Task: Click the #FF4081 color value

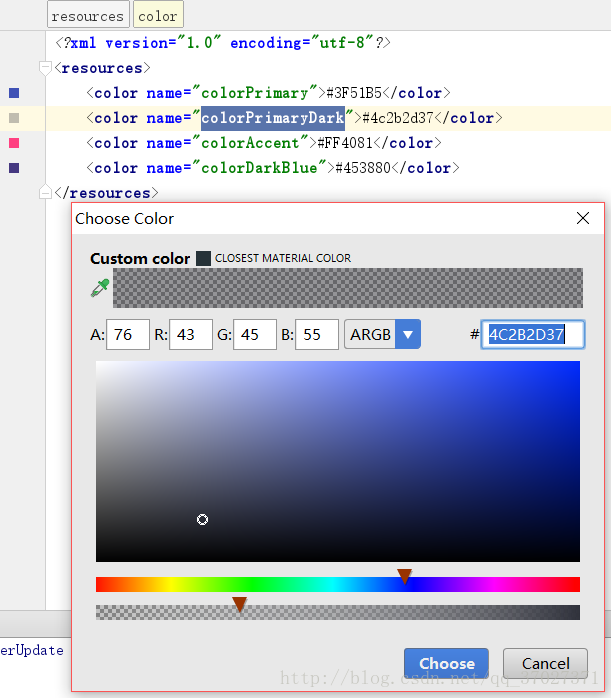Action: pos(345,142)
